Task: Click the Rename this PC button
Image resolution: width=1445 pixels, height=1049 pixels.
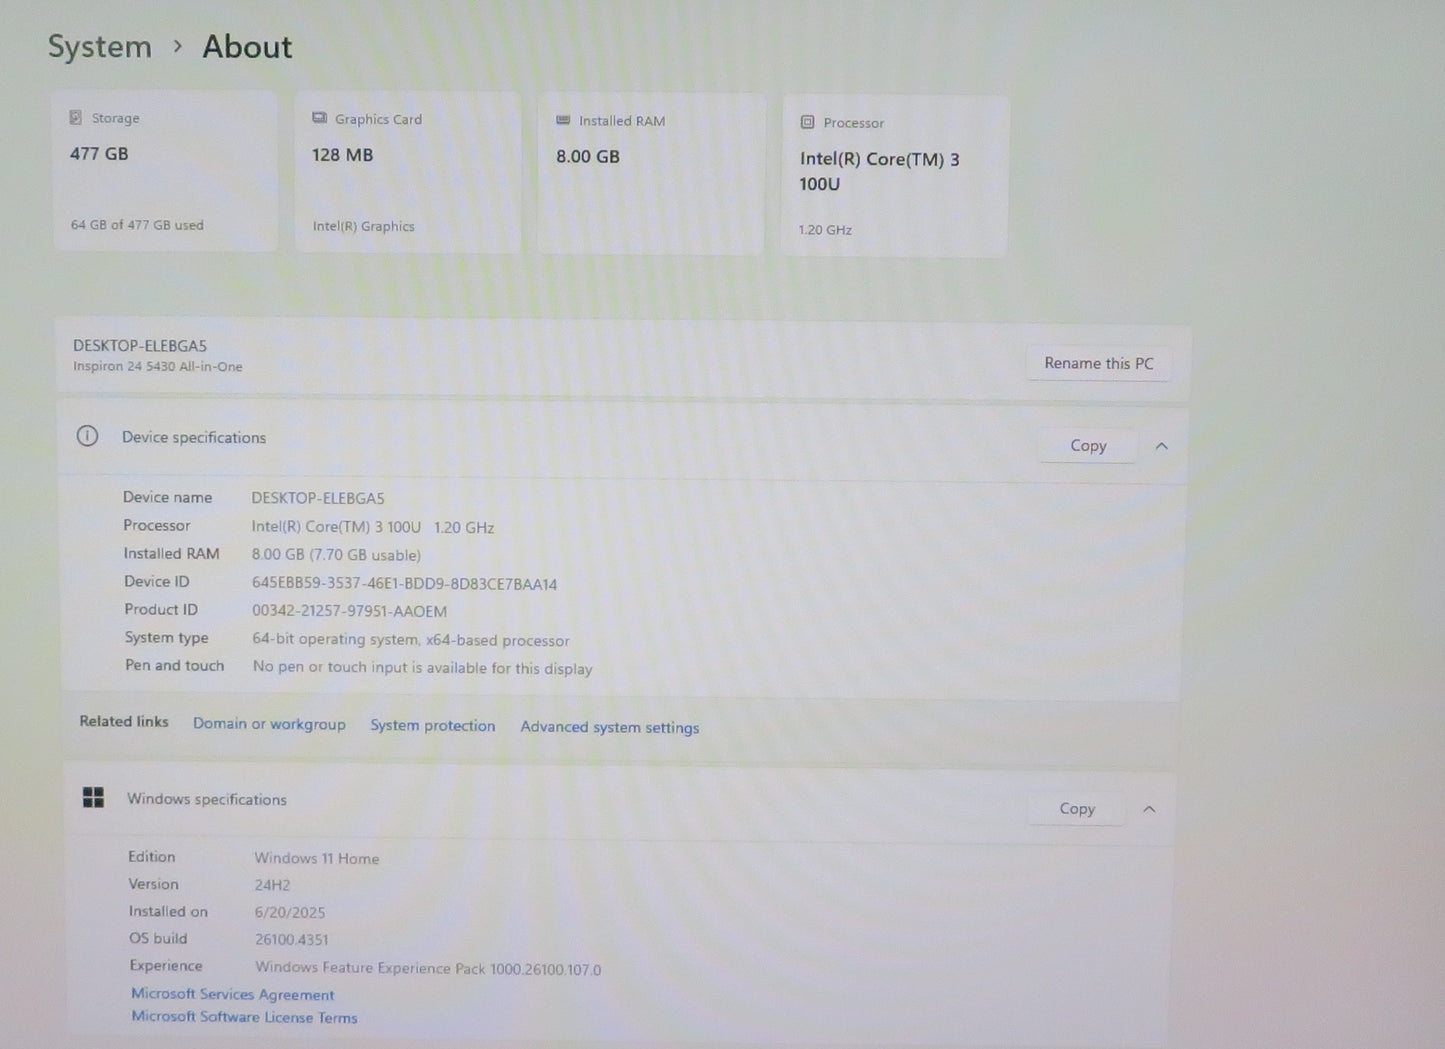Action: tap(1099, 363)
